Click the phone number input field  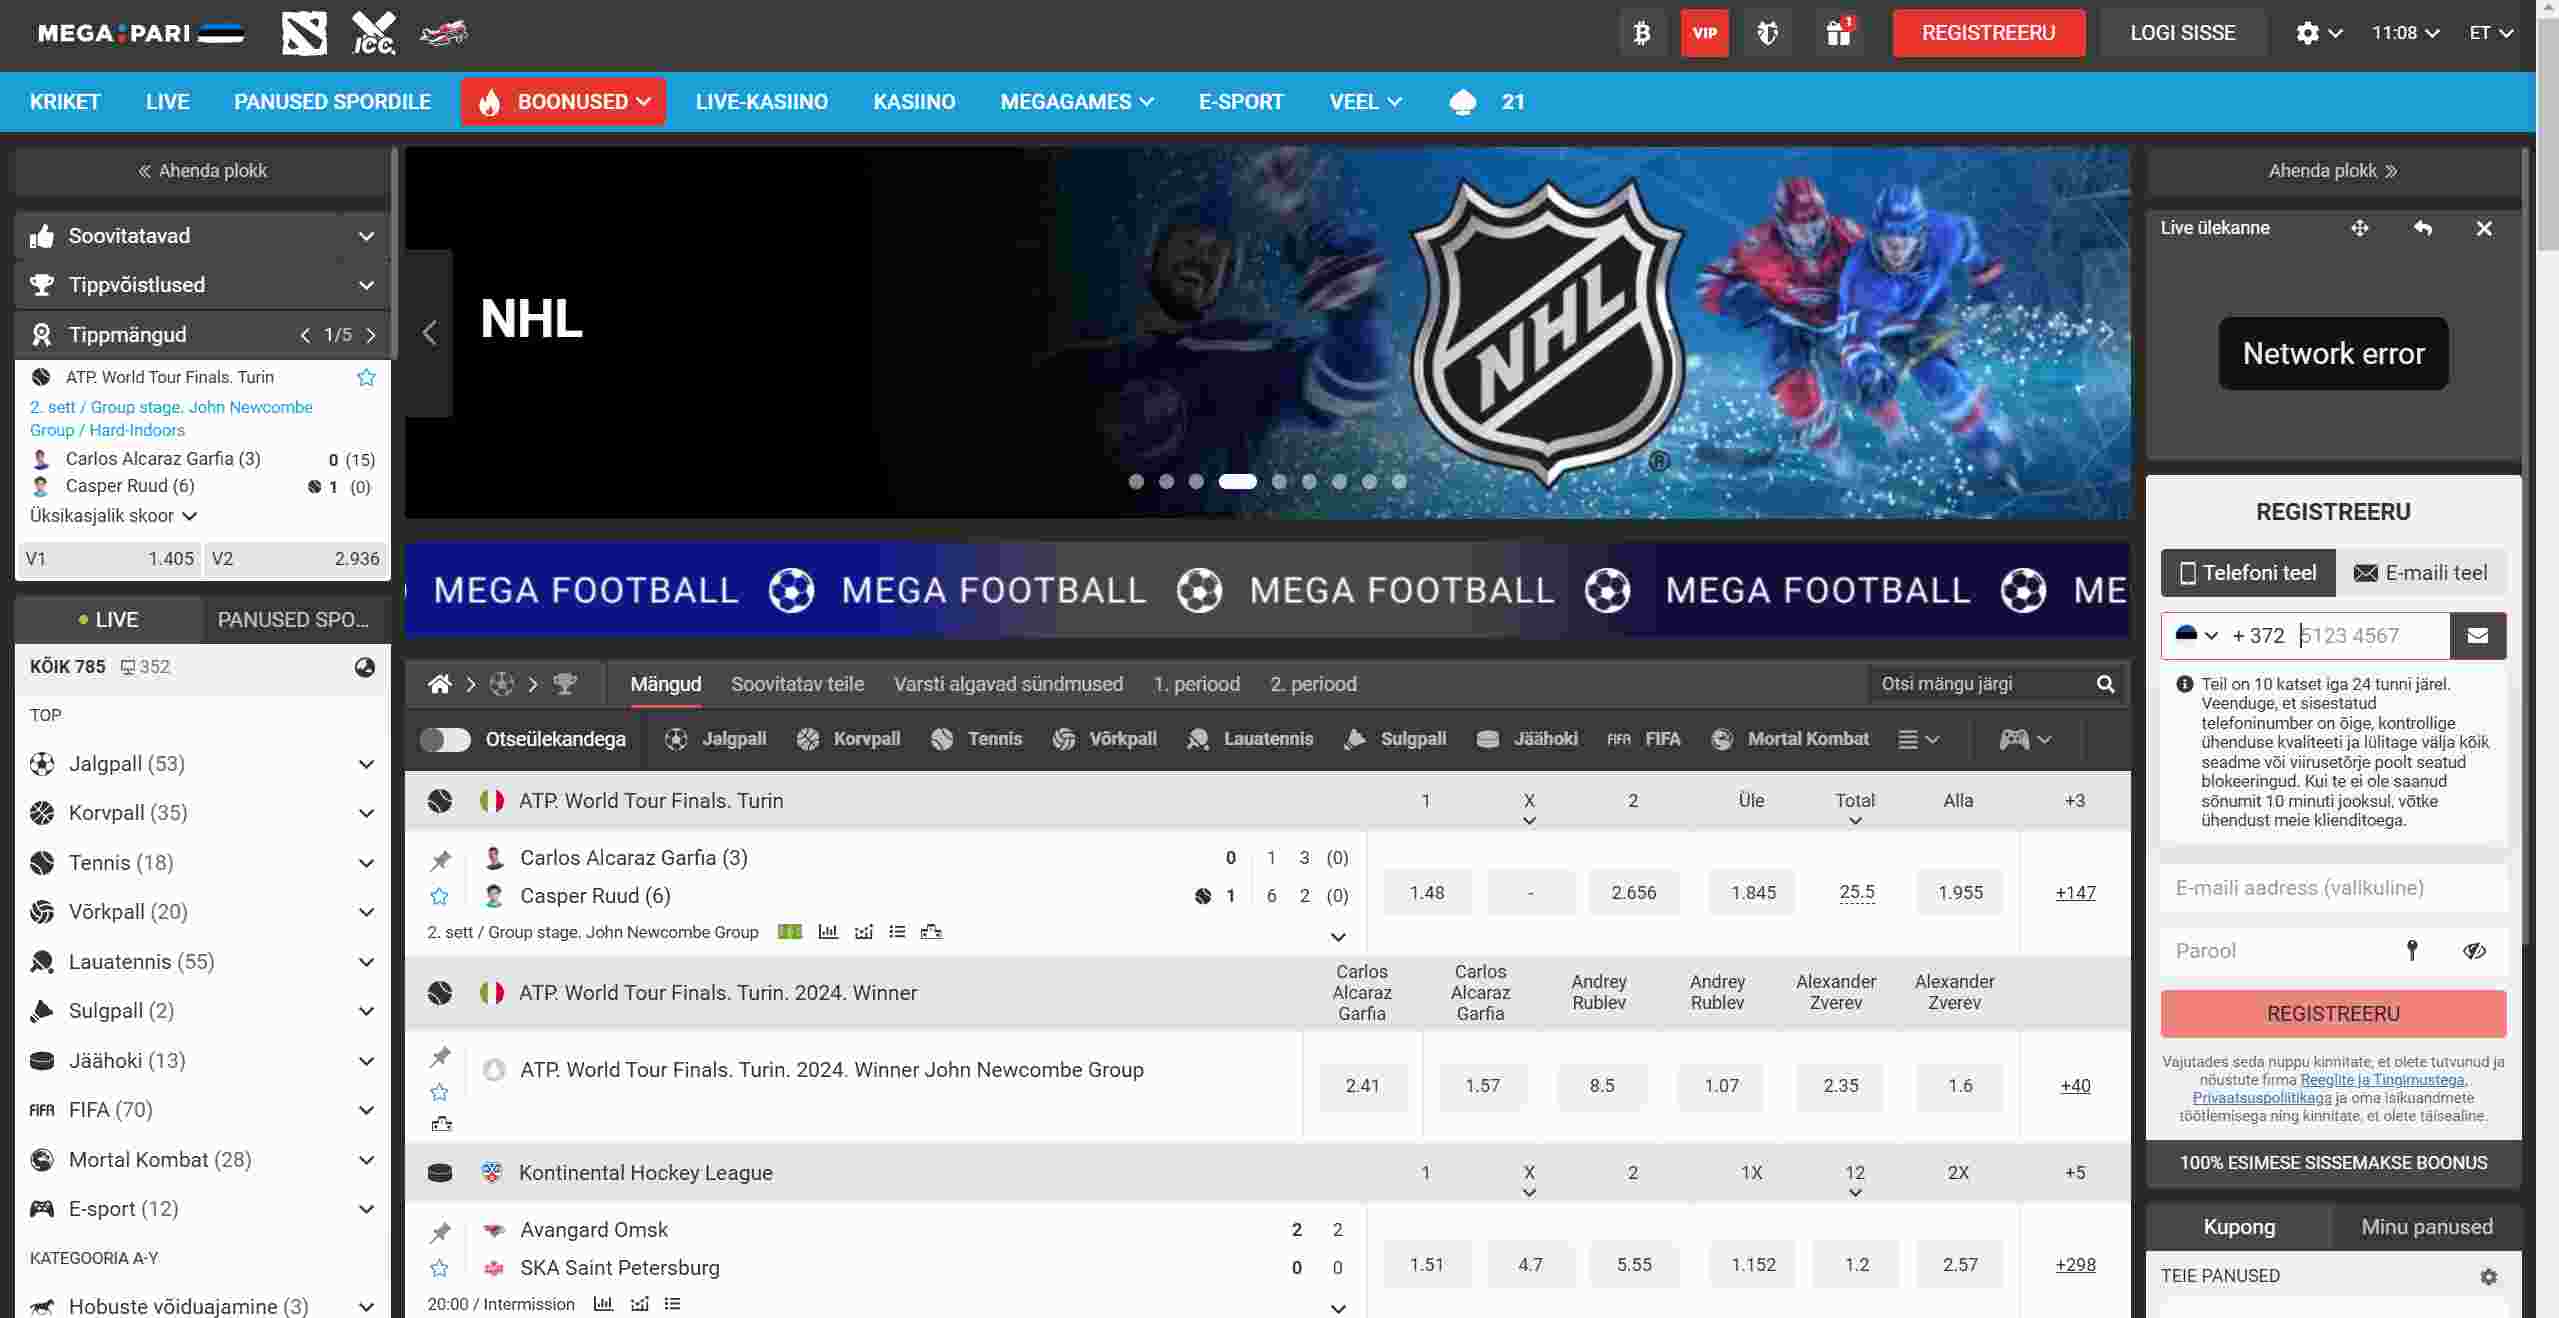pyautogui.click(x=2370, y=636)
